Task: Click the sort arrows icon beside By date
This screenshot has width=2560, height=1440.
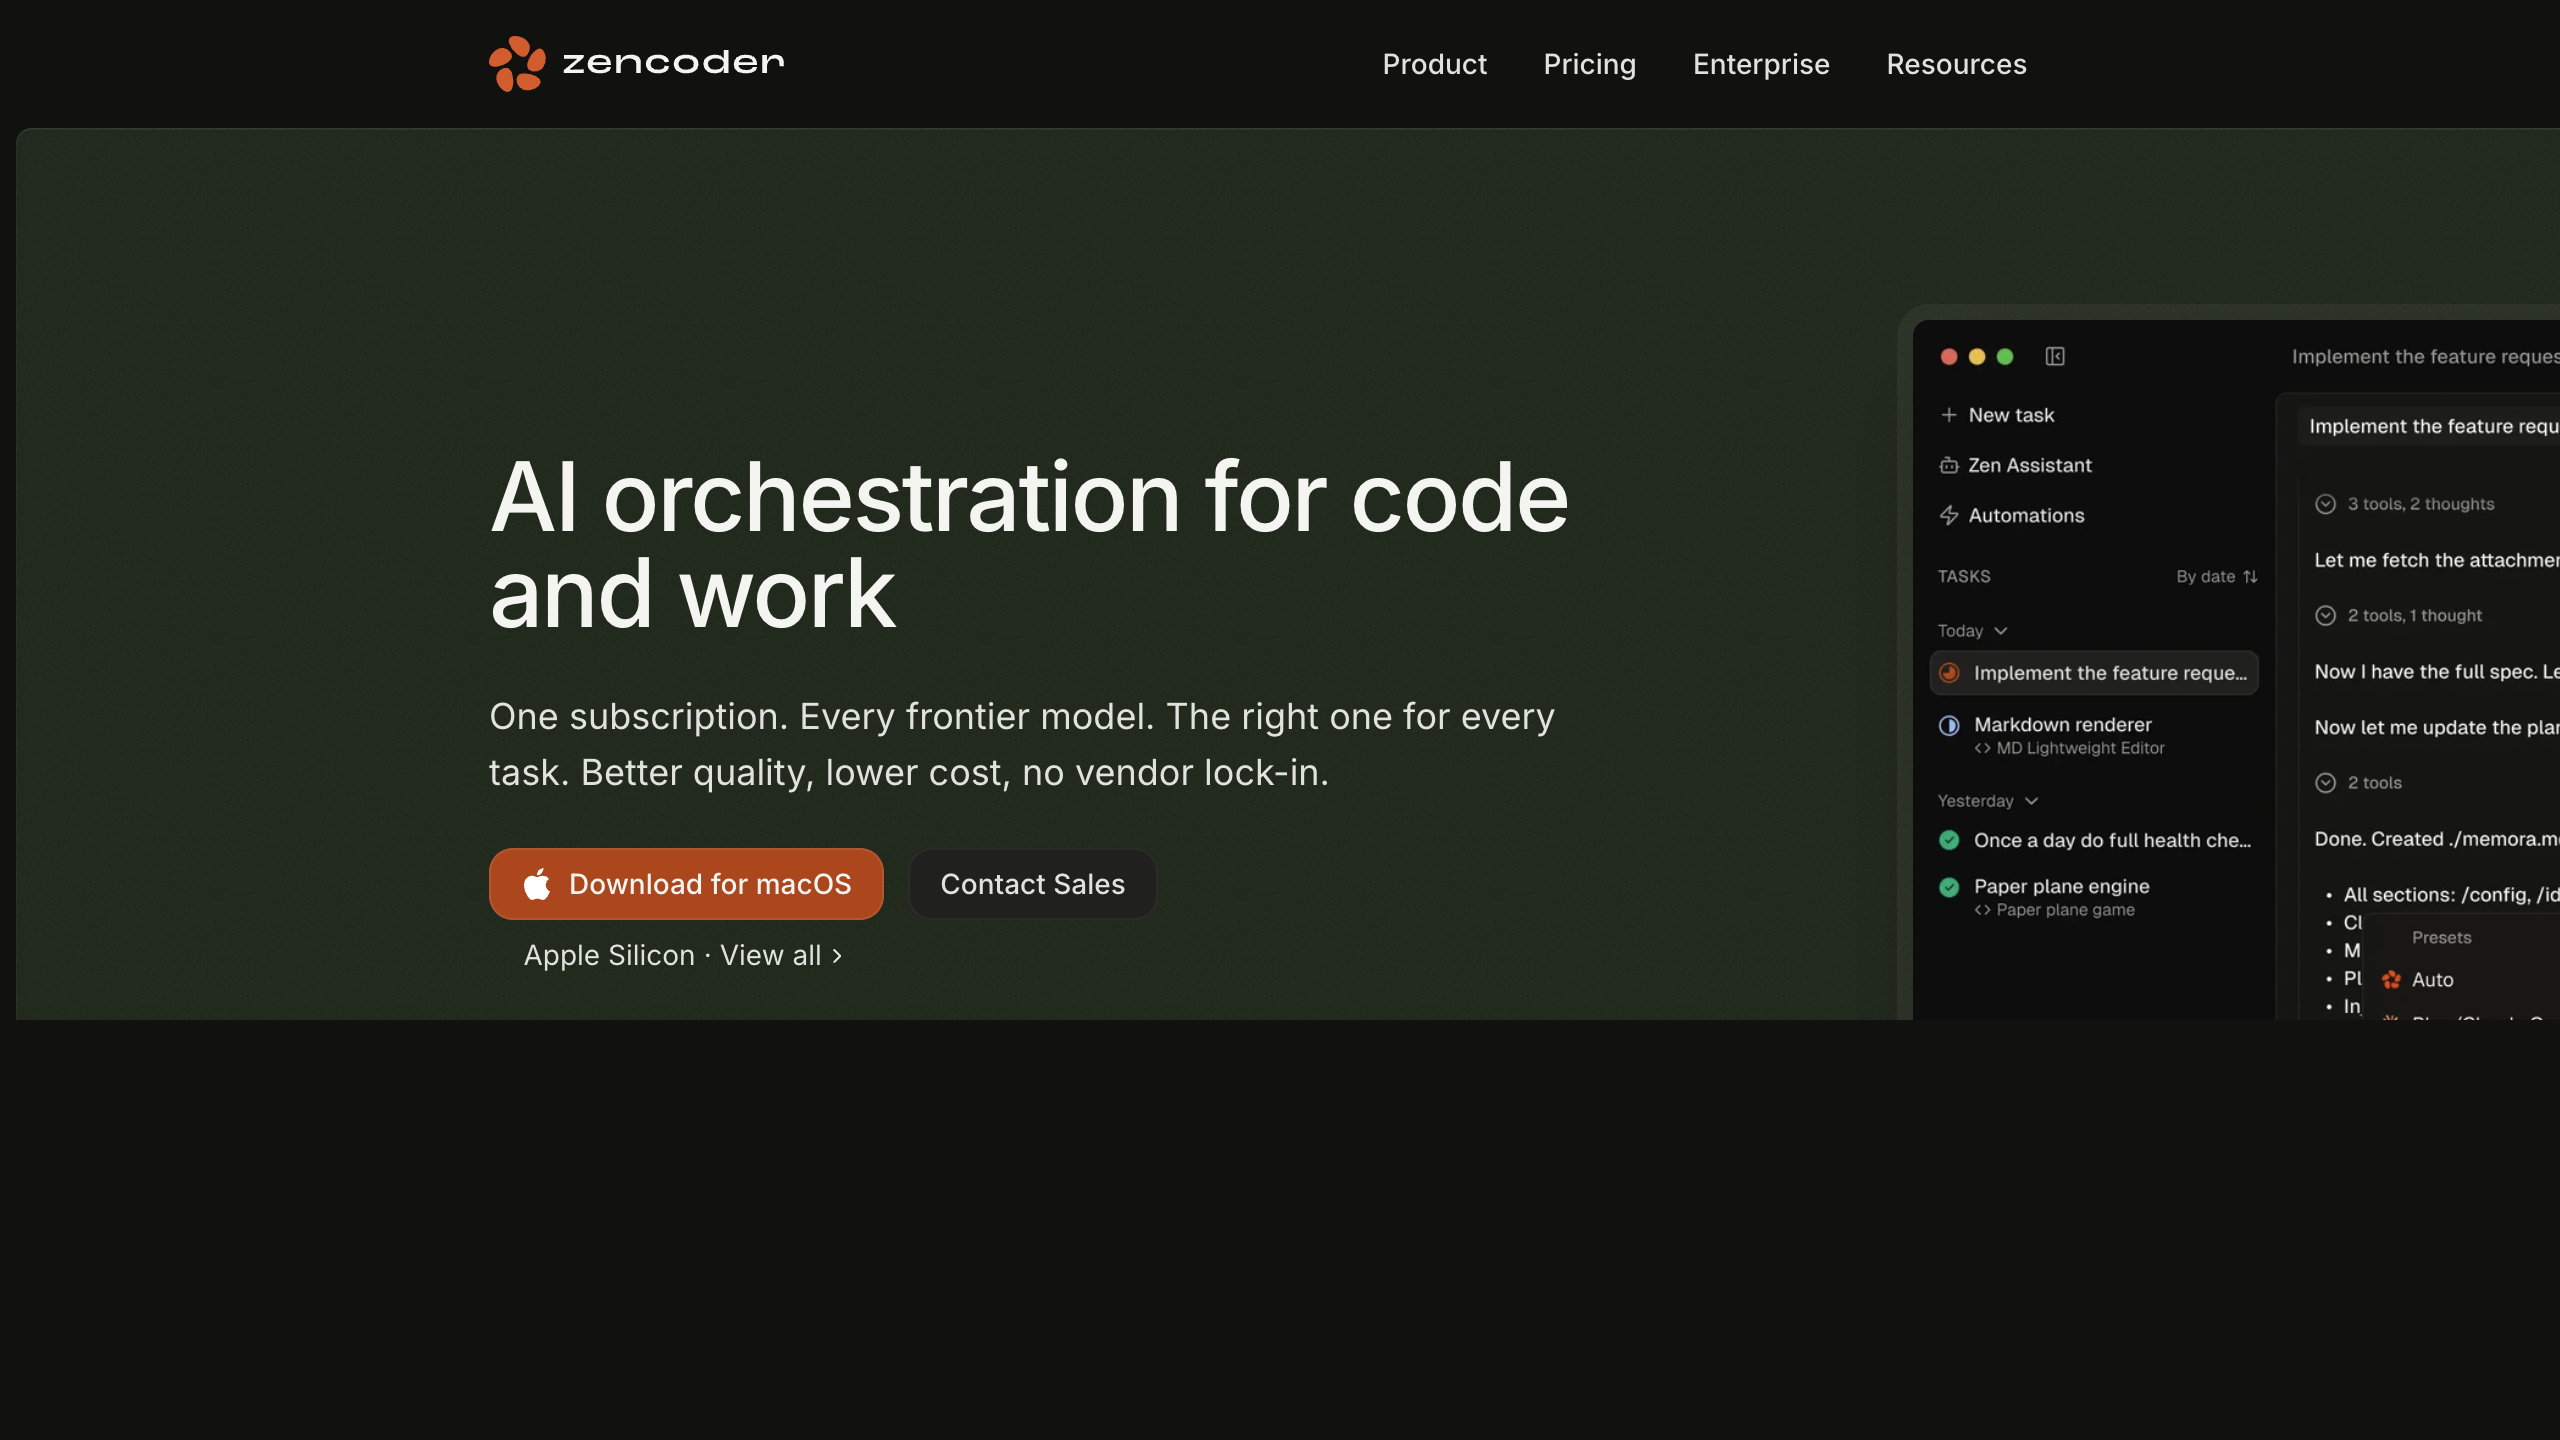Action: tap(2250, 577)
